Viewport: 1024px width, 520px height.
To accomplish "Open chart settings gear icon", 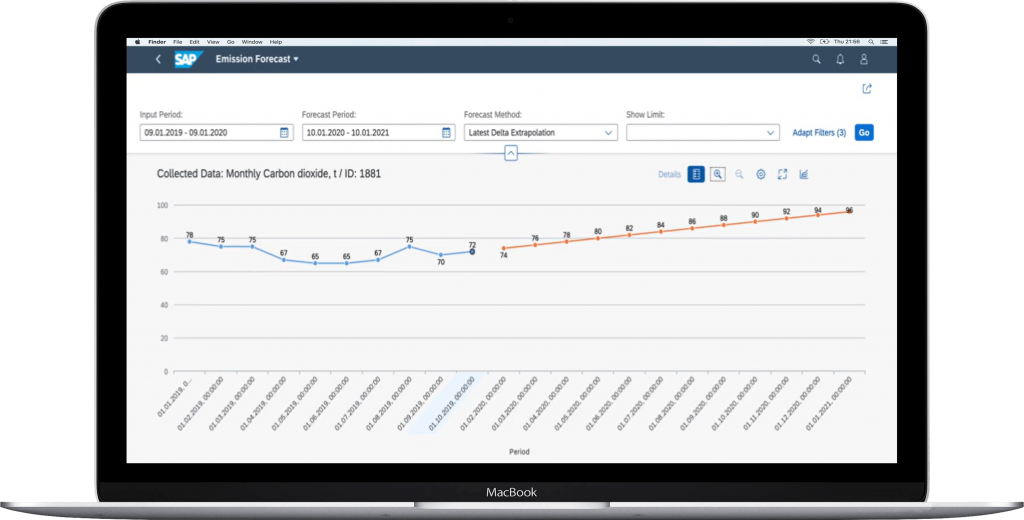I will coord(761,174).
